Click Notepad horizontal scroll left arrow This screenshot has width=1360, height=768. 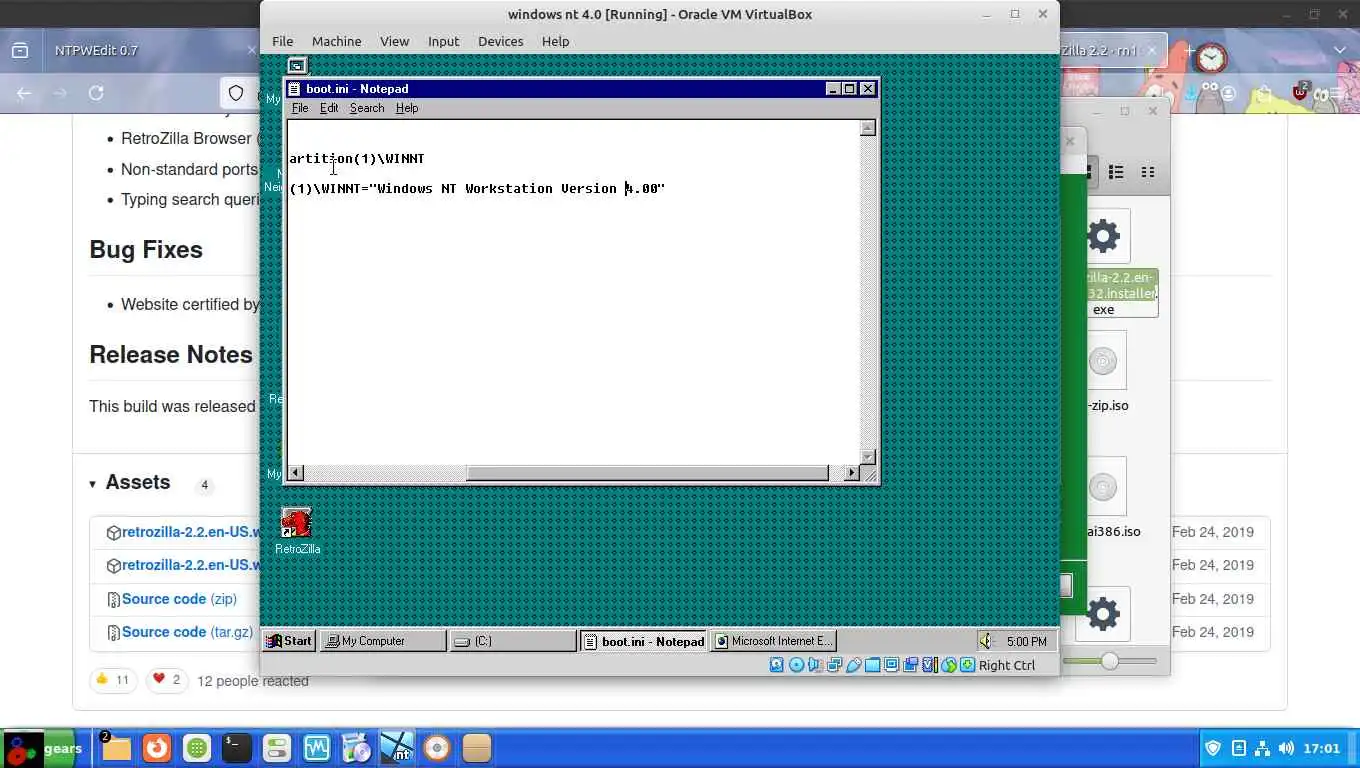coord(296,473)
